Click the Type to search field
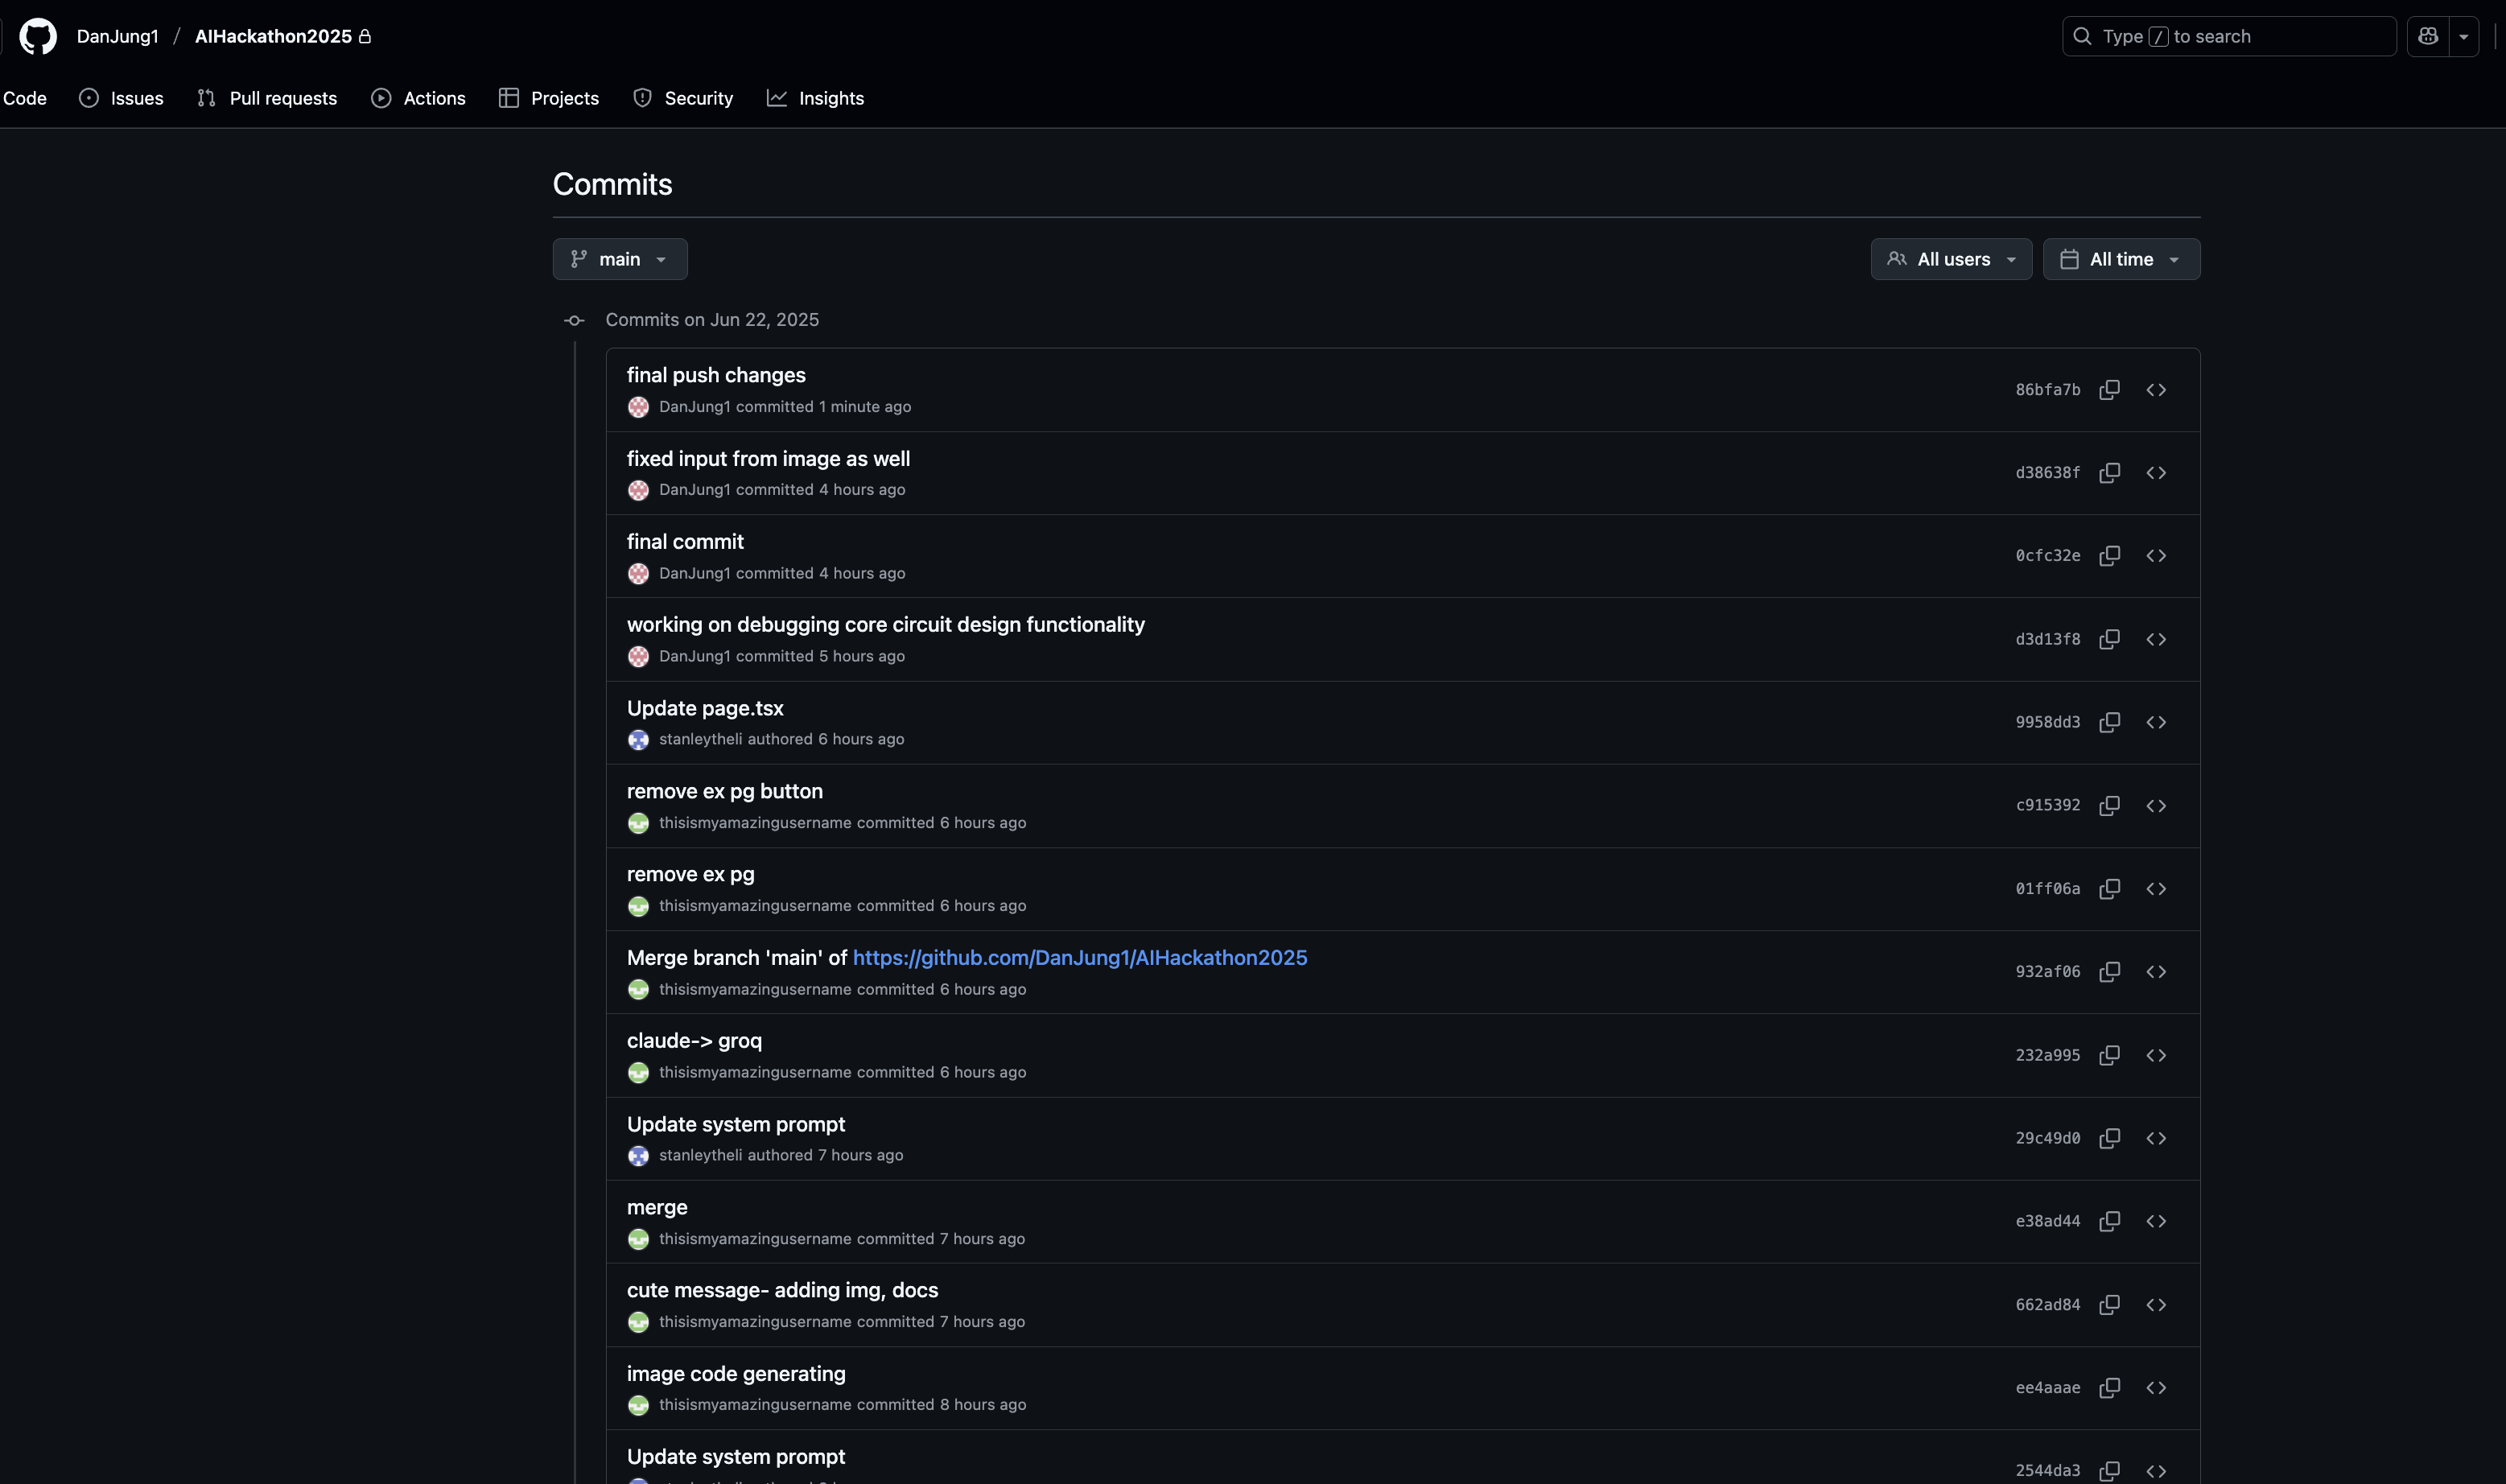This screenshot has height=1484, width=2506. 2228,36
